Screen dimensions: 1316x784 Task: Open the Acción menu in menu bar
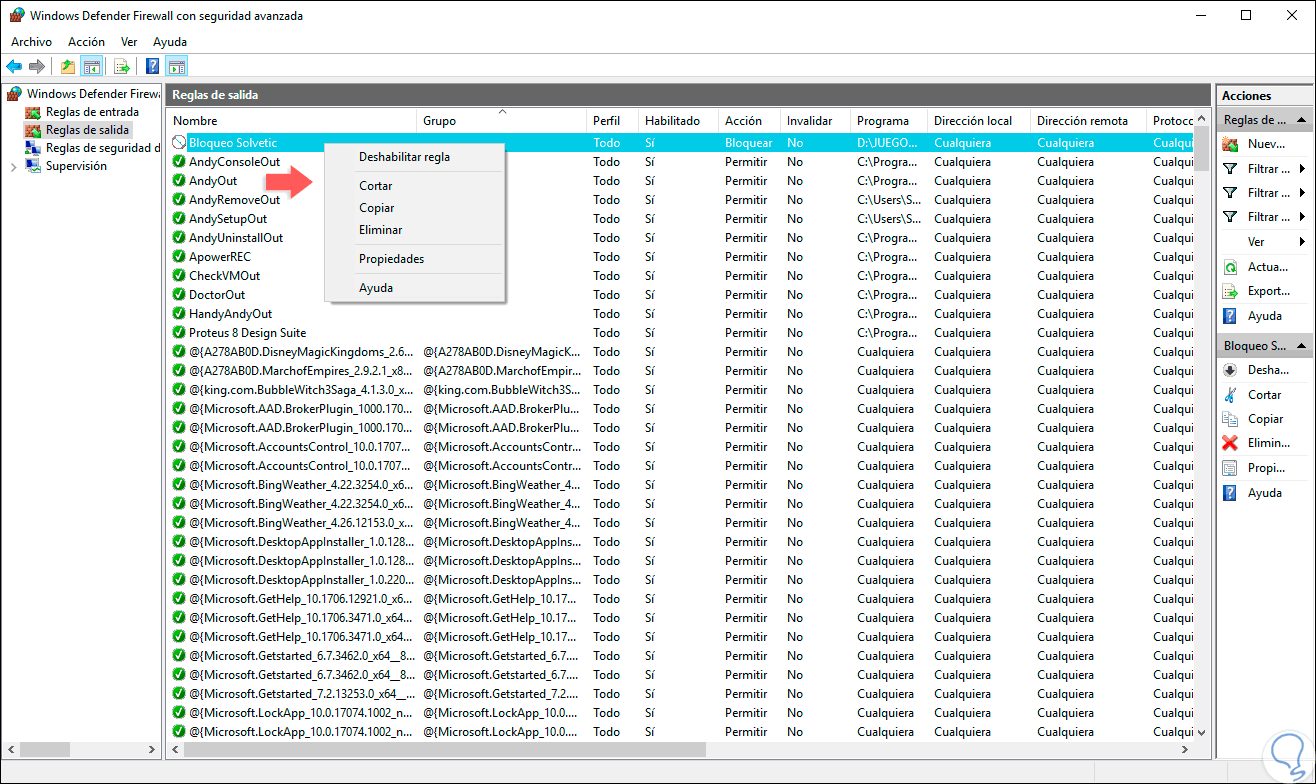coord(86,42)
